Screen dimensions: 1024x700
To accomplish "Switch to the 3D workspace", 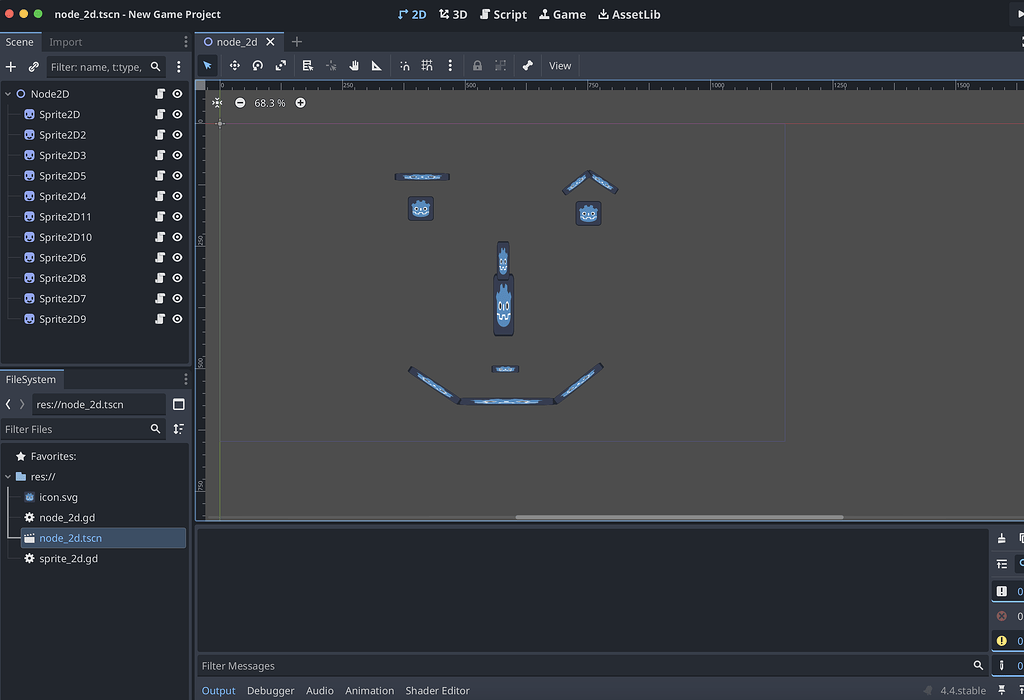I will (x=453, y=14).
